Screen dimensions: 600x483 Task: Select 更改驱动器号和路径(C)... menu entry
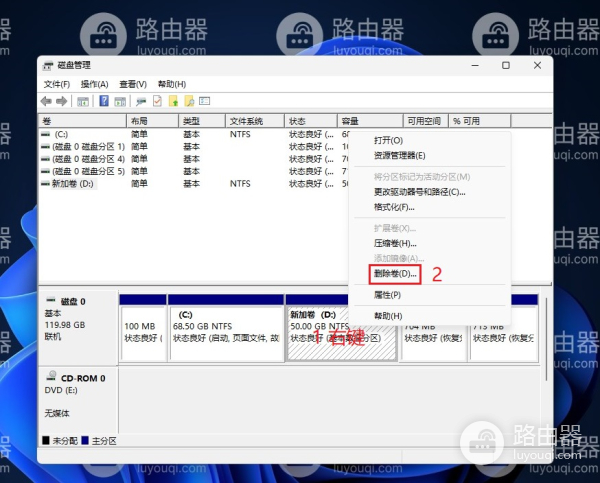click(430, 192)
